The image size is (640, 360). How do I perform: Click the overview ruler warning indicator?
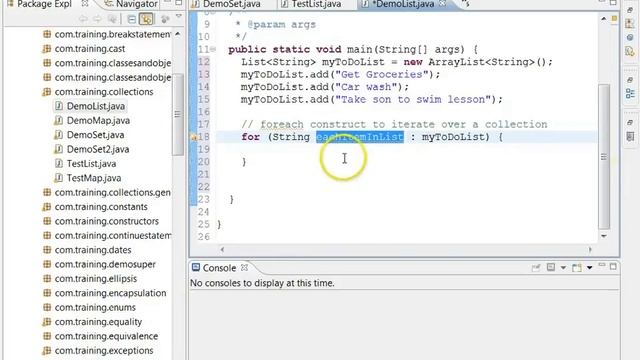[x=614, y=19]
